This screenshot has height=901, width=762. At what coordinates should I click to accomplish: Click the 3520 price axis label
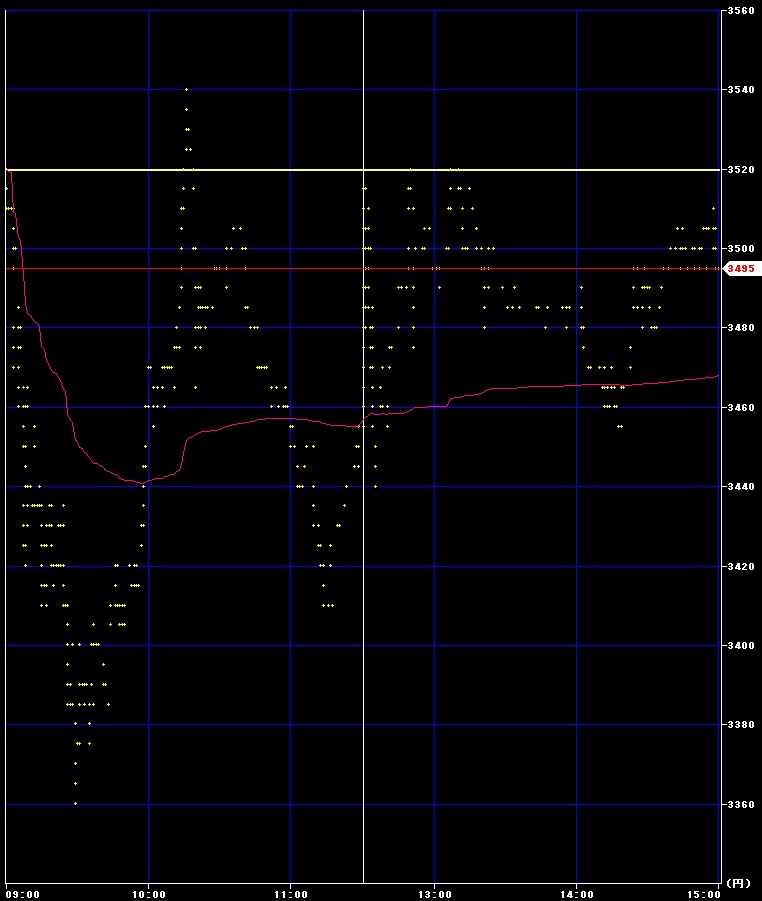pyautogui.click(x=741, y=170)
